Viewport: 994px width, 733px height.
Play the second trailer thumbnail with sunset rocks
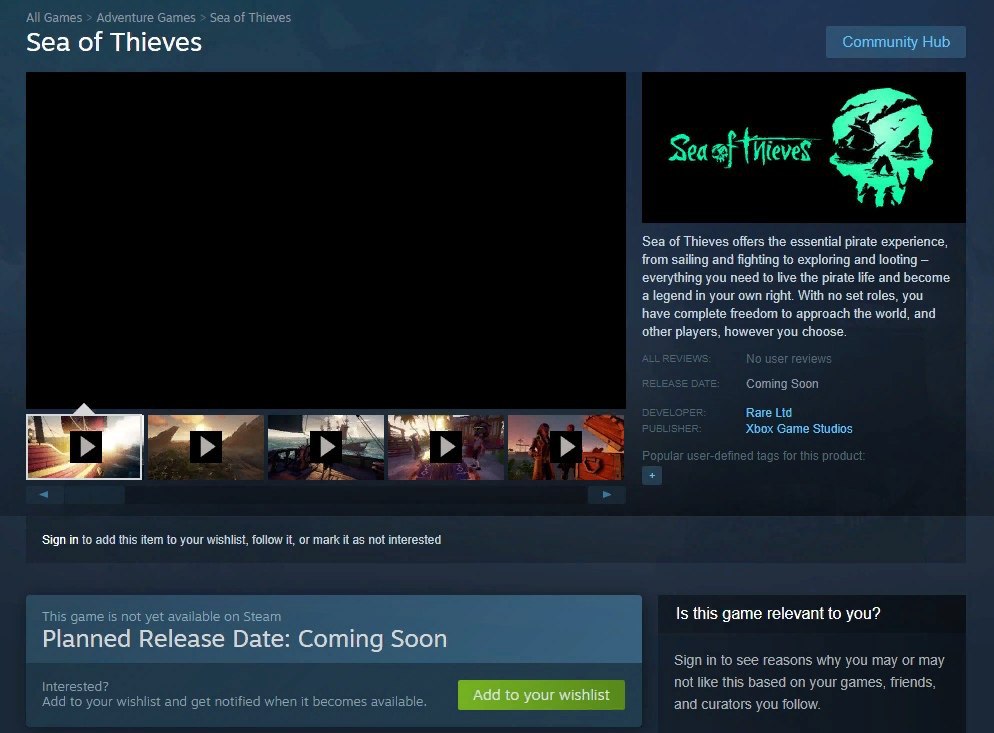click(205, 447)
